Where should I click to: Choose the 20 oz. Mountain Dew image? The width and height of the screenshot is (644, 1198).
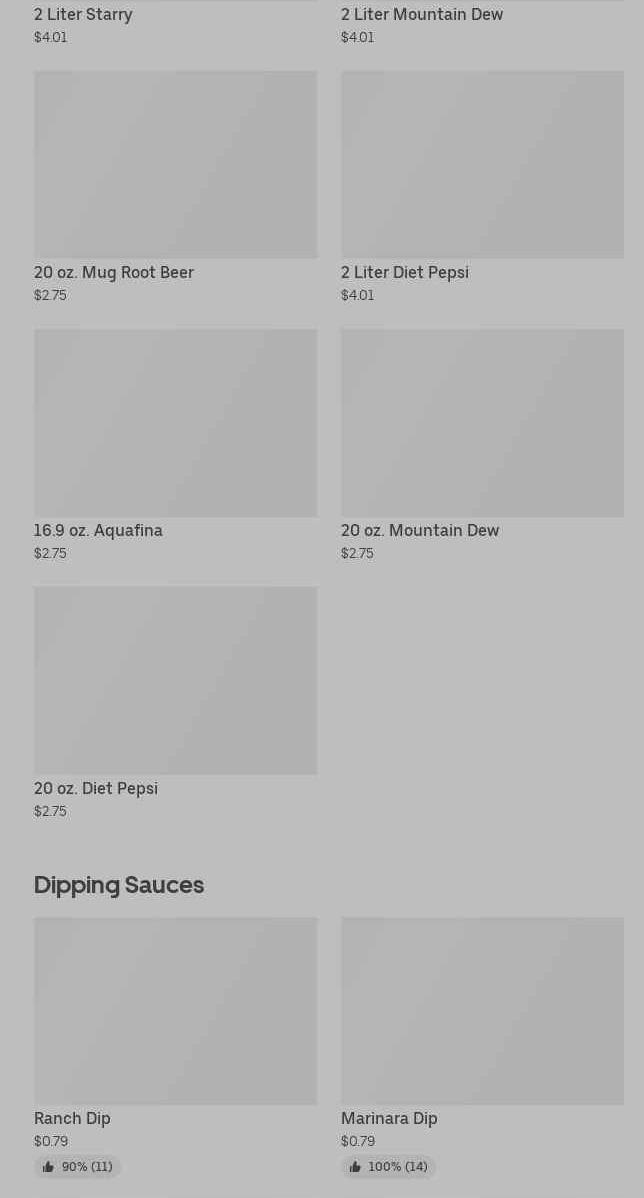pos(482,422)
